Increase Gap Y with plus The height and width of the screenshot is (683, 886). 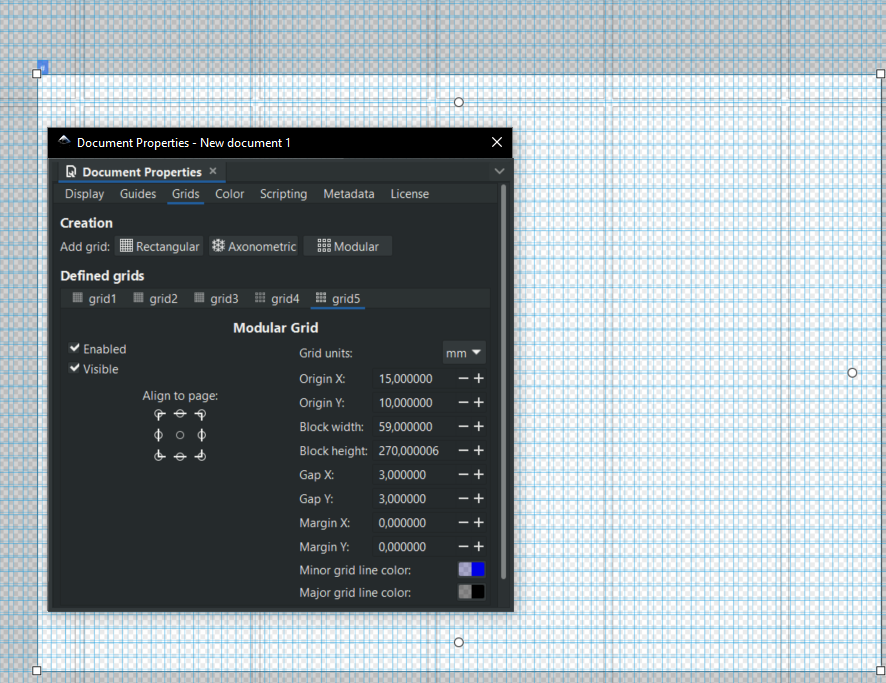coord(479,498)
